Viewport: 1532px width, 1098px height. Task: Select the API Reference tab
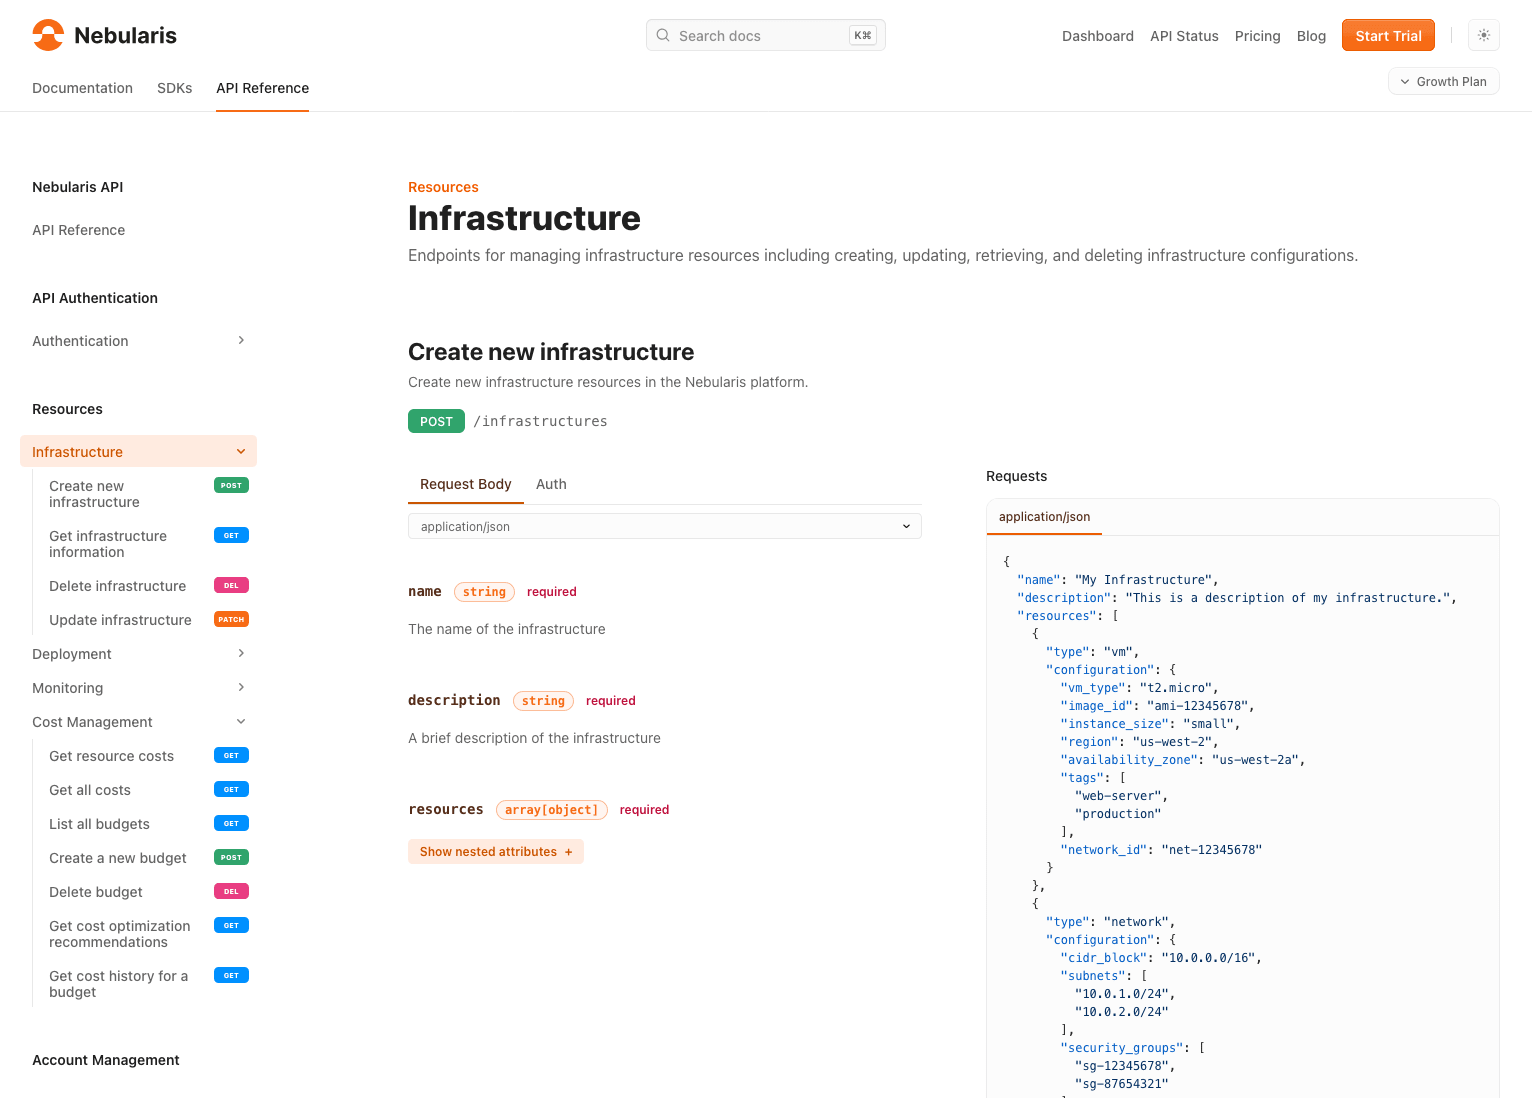[262, 88]
